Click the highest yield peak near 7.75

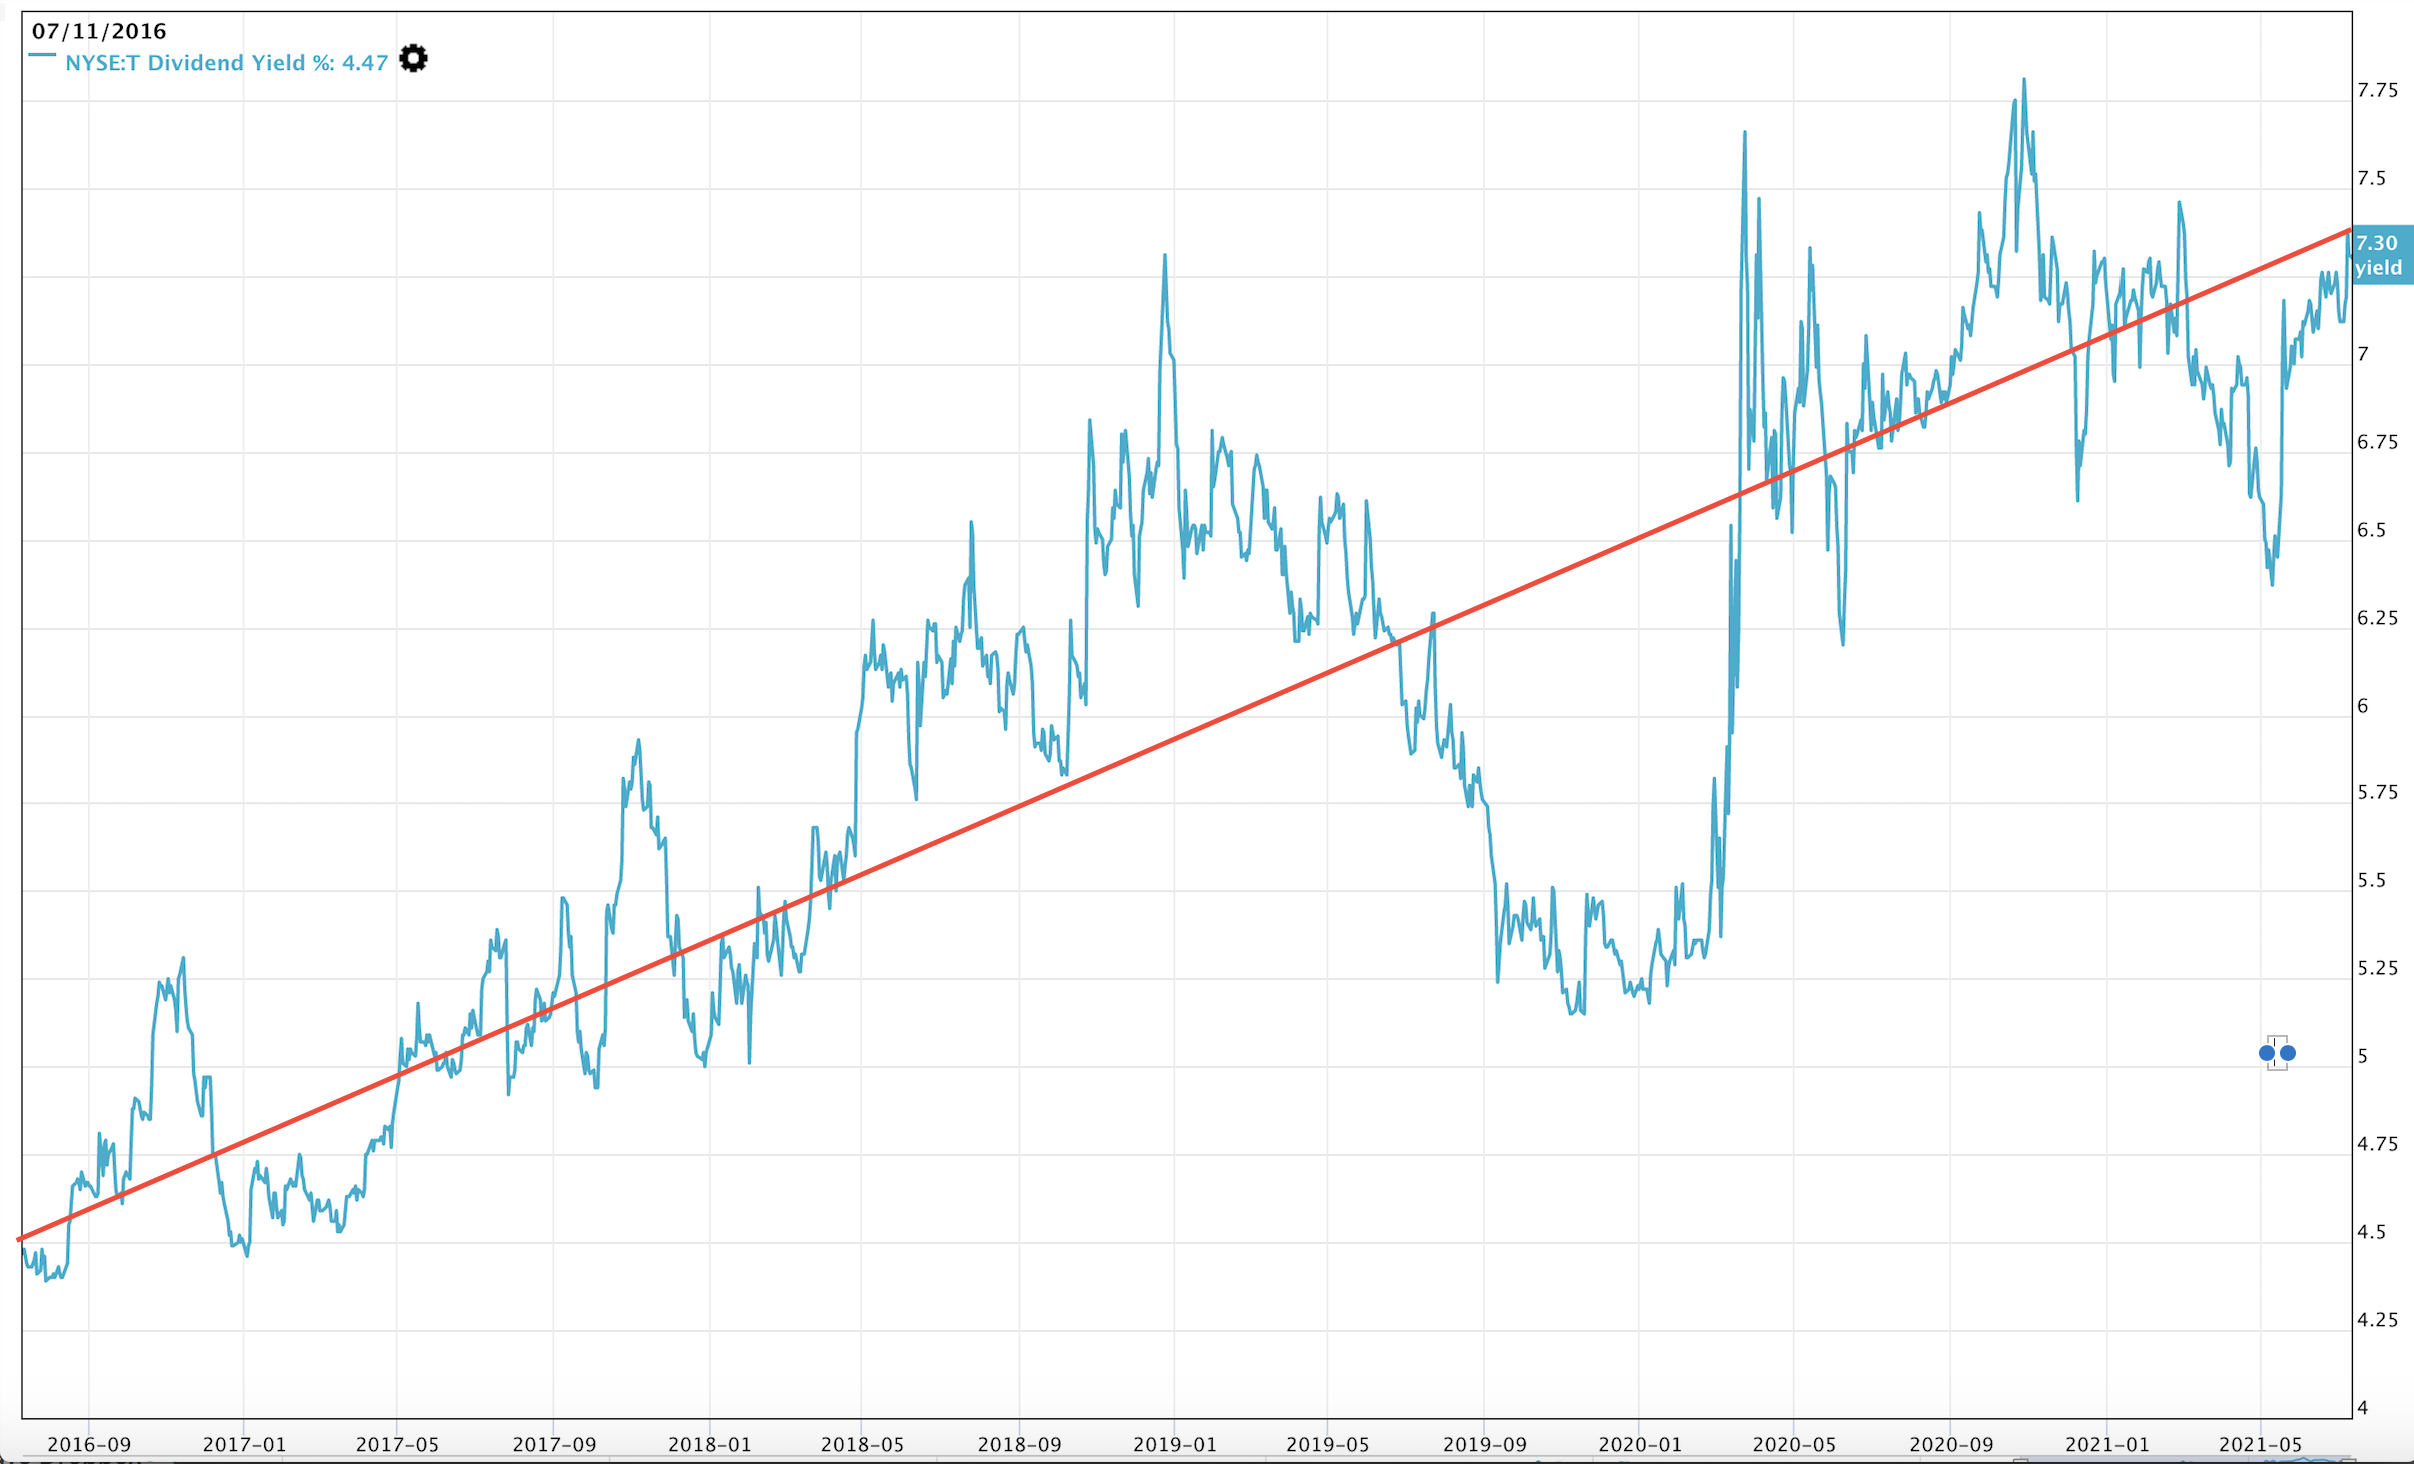click(2024, 80)
